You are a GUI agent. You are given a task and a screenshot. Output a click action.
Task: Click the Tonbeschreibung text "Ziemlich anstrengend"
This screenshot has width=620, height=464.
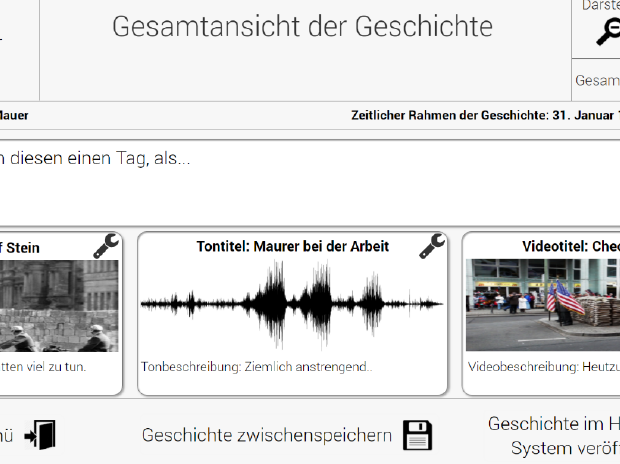(x=256, y=366)
